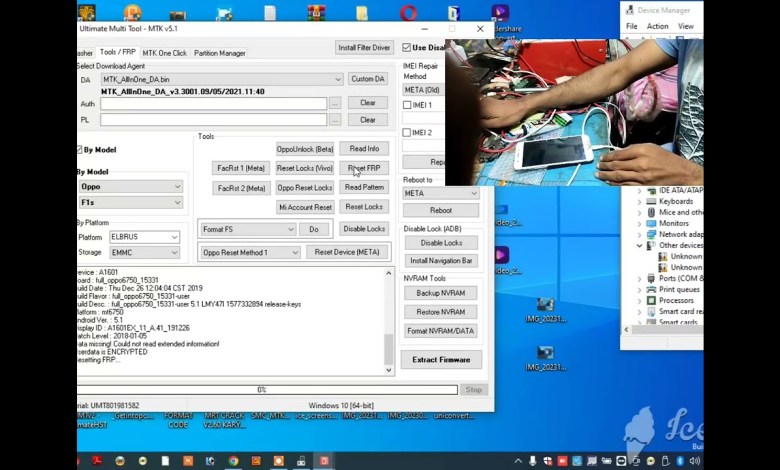Viewport: 780px width, 470px height.
Task: Click the log output vertical scrollbar
Action: click(x=389, y=321)
